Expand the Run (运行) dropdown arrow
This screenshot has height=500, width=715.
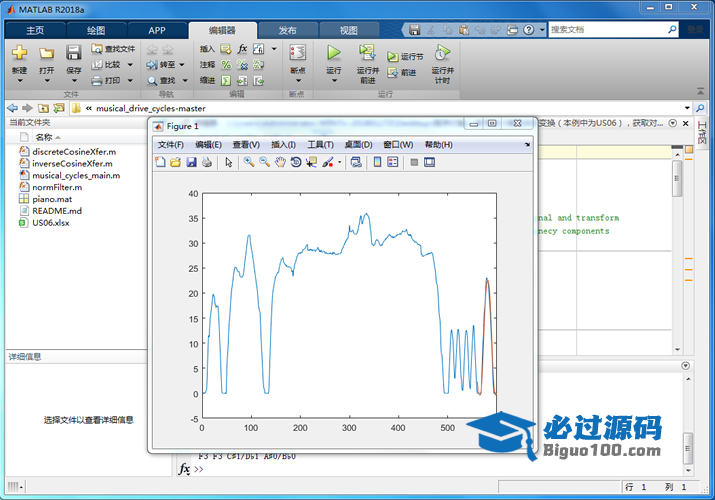pyautogui.click(x=334, y=81)
